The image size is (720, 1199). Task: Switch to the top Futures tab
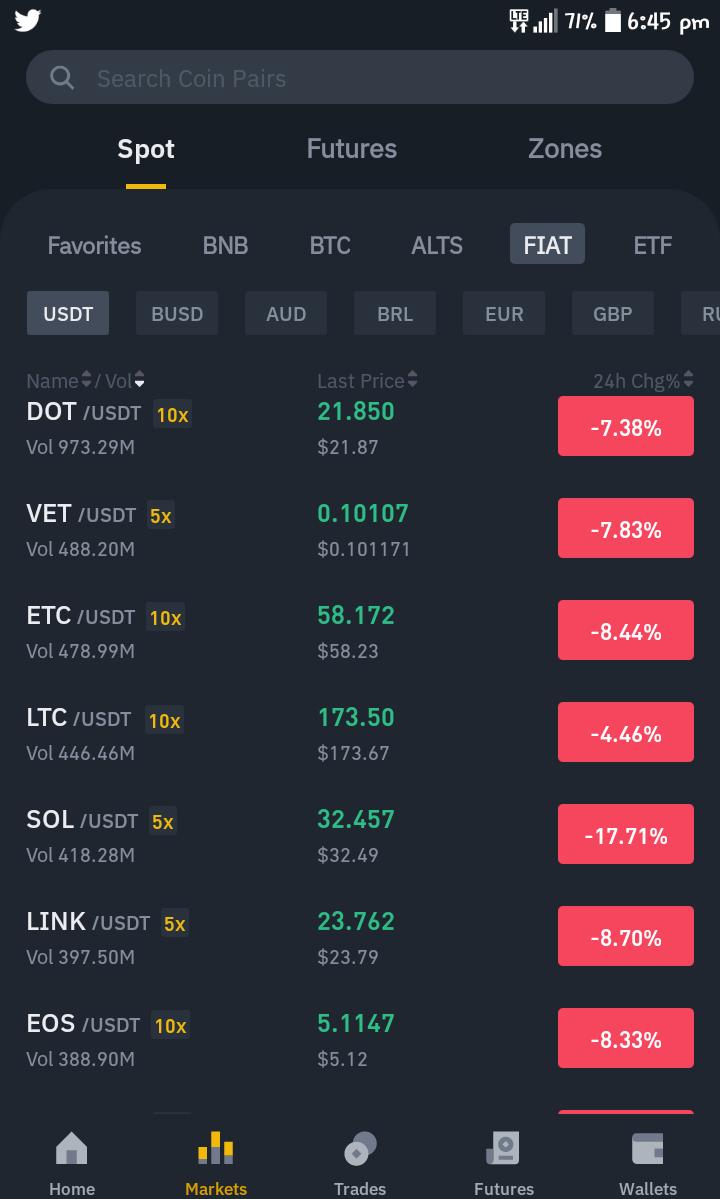pos(352,148)
